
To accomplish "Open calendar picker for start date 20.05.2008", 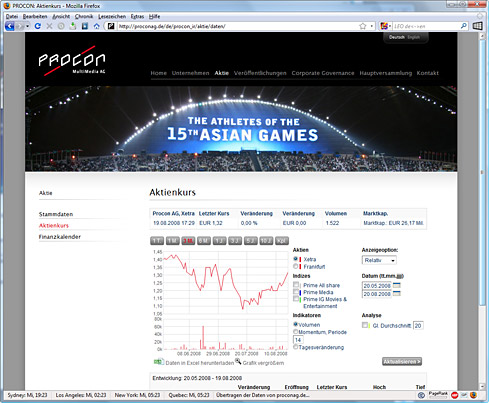I will 397,285.
